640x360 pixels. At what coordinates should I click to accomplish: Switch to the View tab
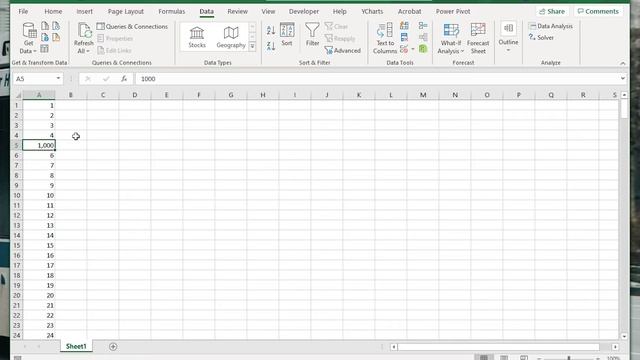tap(268, 11)
